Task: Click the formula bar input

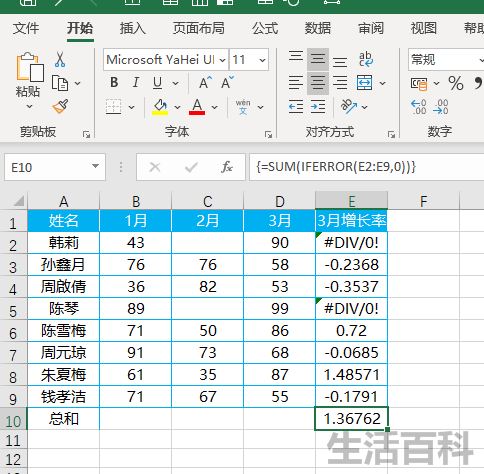Action: click(367, 167)
